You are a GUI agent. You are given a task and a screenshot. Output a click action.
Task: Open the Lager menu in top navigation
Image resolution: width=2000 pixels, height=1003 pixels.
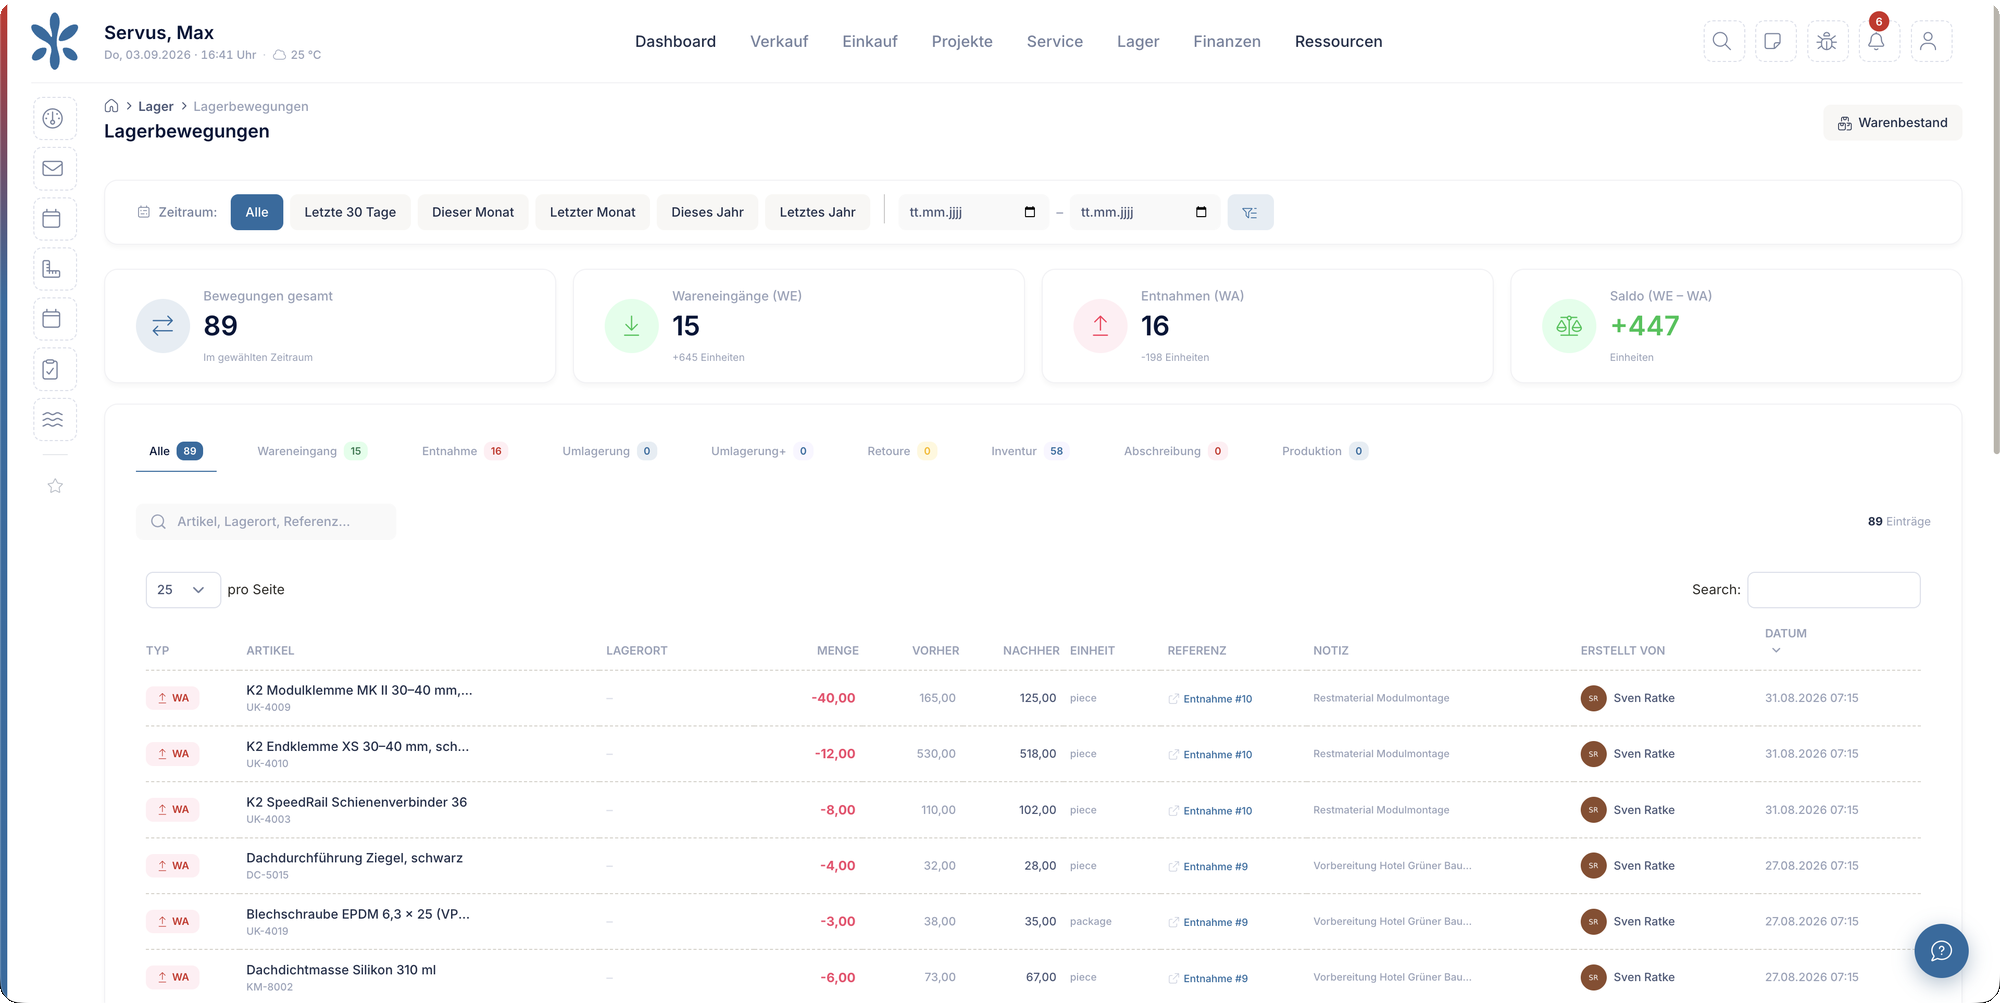(1138, 41)
